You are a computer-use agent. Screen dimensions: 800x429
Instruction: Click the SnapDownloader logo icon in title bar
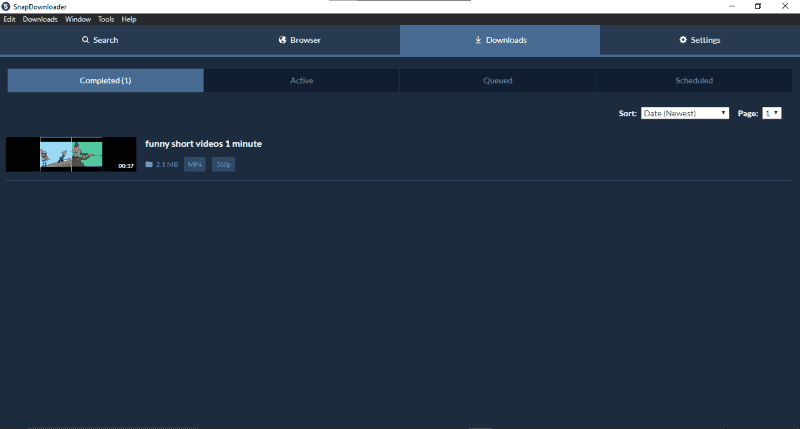pyautogui.click(x=7, y=6)
